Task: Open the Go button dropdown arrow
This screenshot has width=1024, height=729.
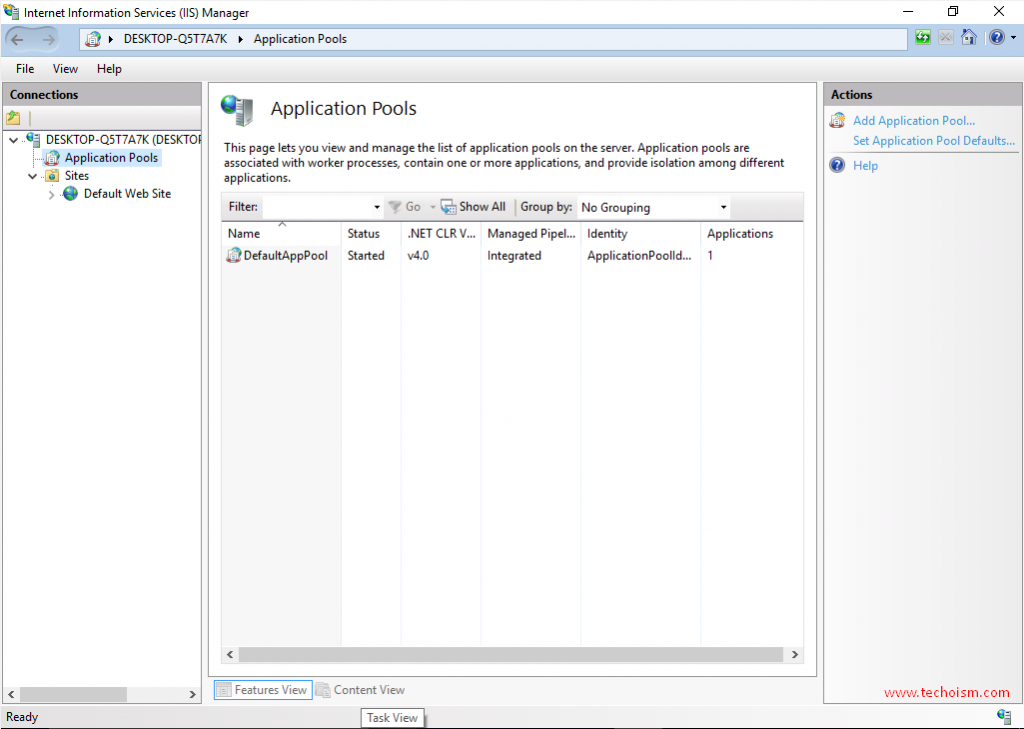Action: [x=432, y=207]
